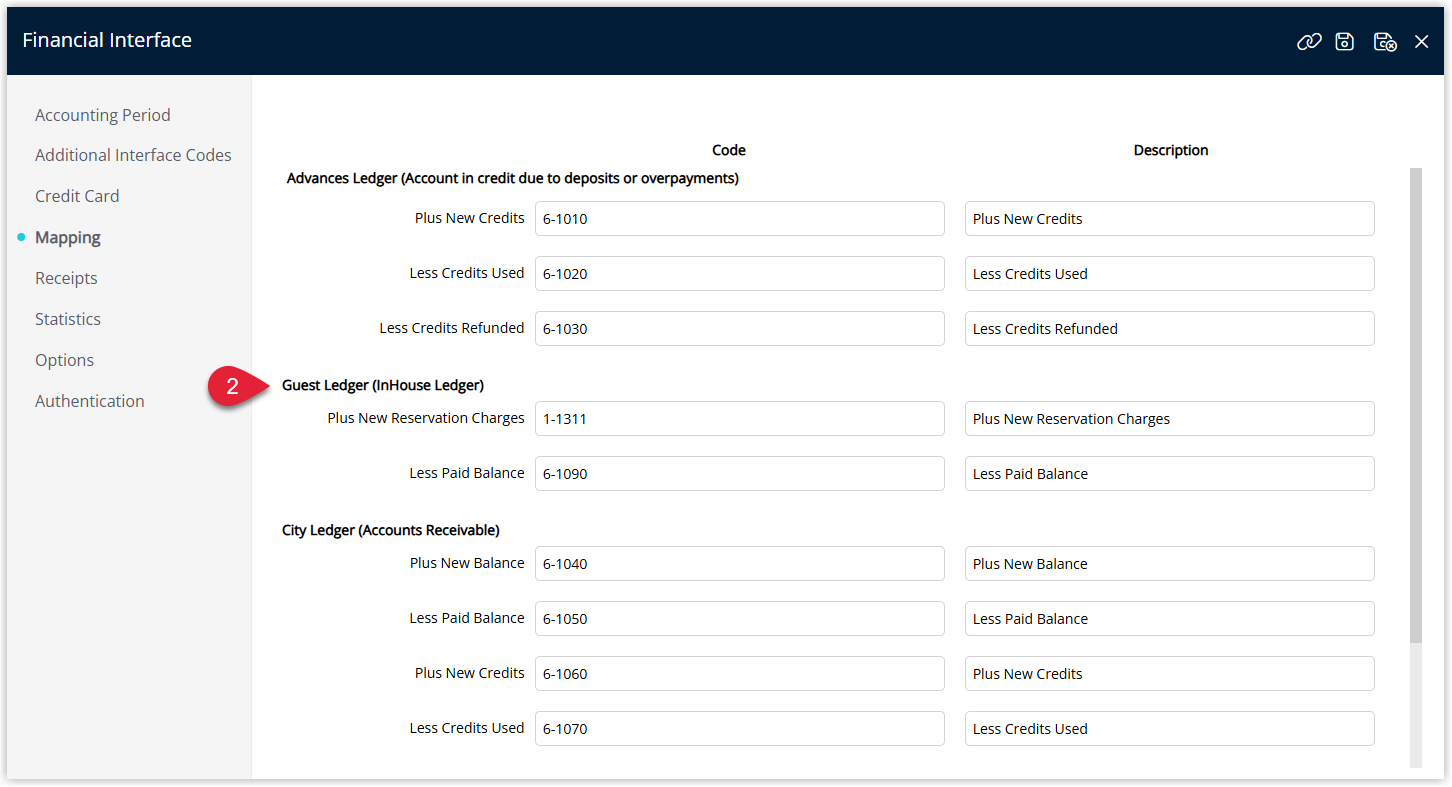This screenshot has height=787, width=1452.
Task: Click Plus New Reservation Charges description field
Action: pyautogui.click(x=1170, y=419)
